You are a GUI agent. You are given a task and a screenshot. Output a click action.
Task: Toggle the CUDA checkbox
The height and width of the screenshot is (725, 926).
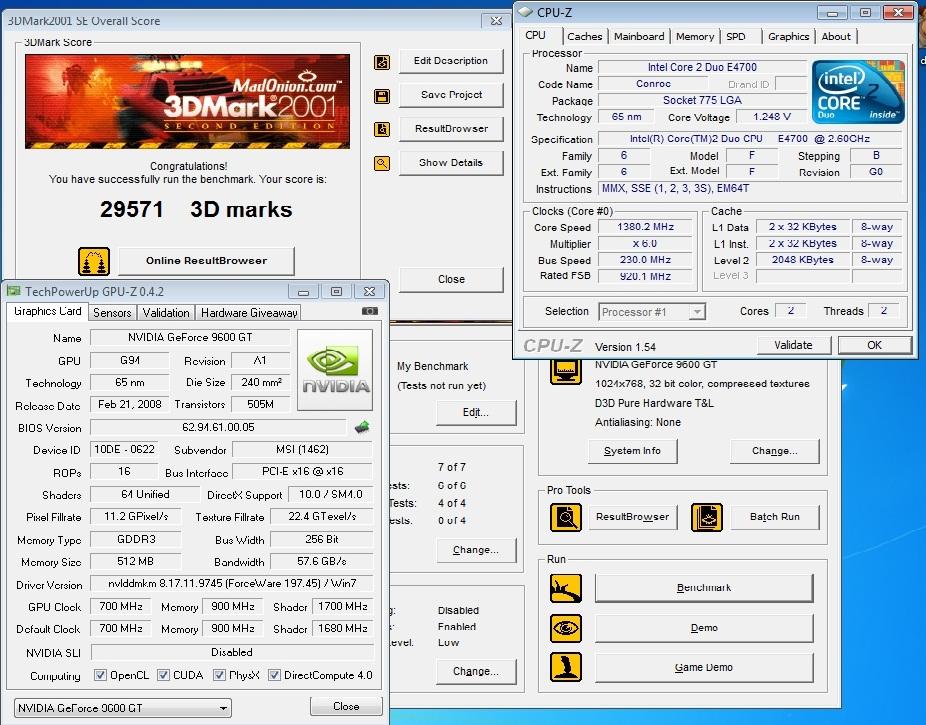tap(164, 675)
